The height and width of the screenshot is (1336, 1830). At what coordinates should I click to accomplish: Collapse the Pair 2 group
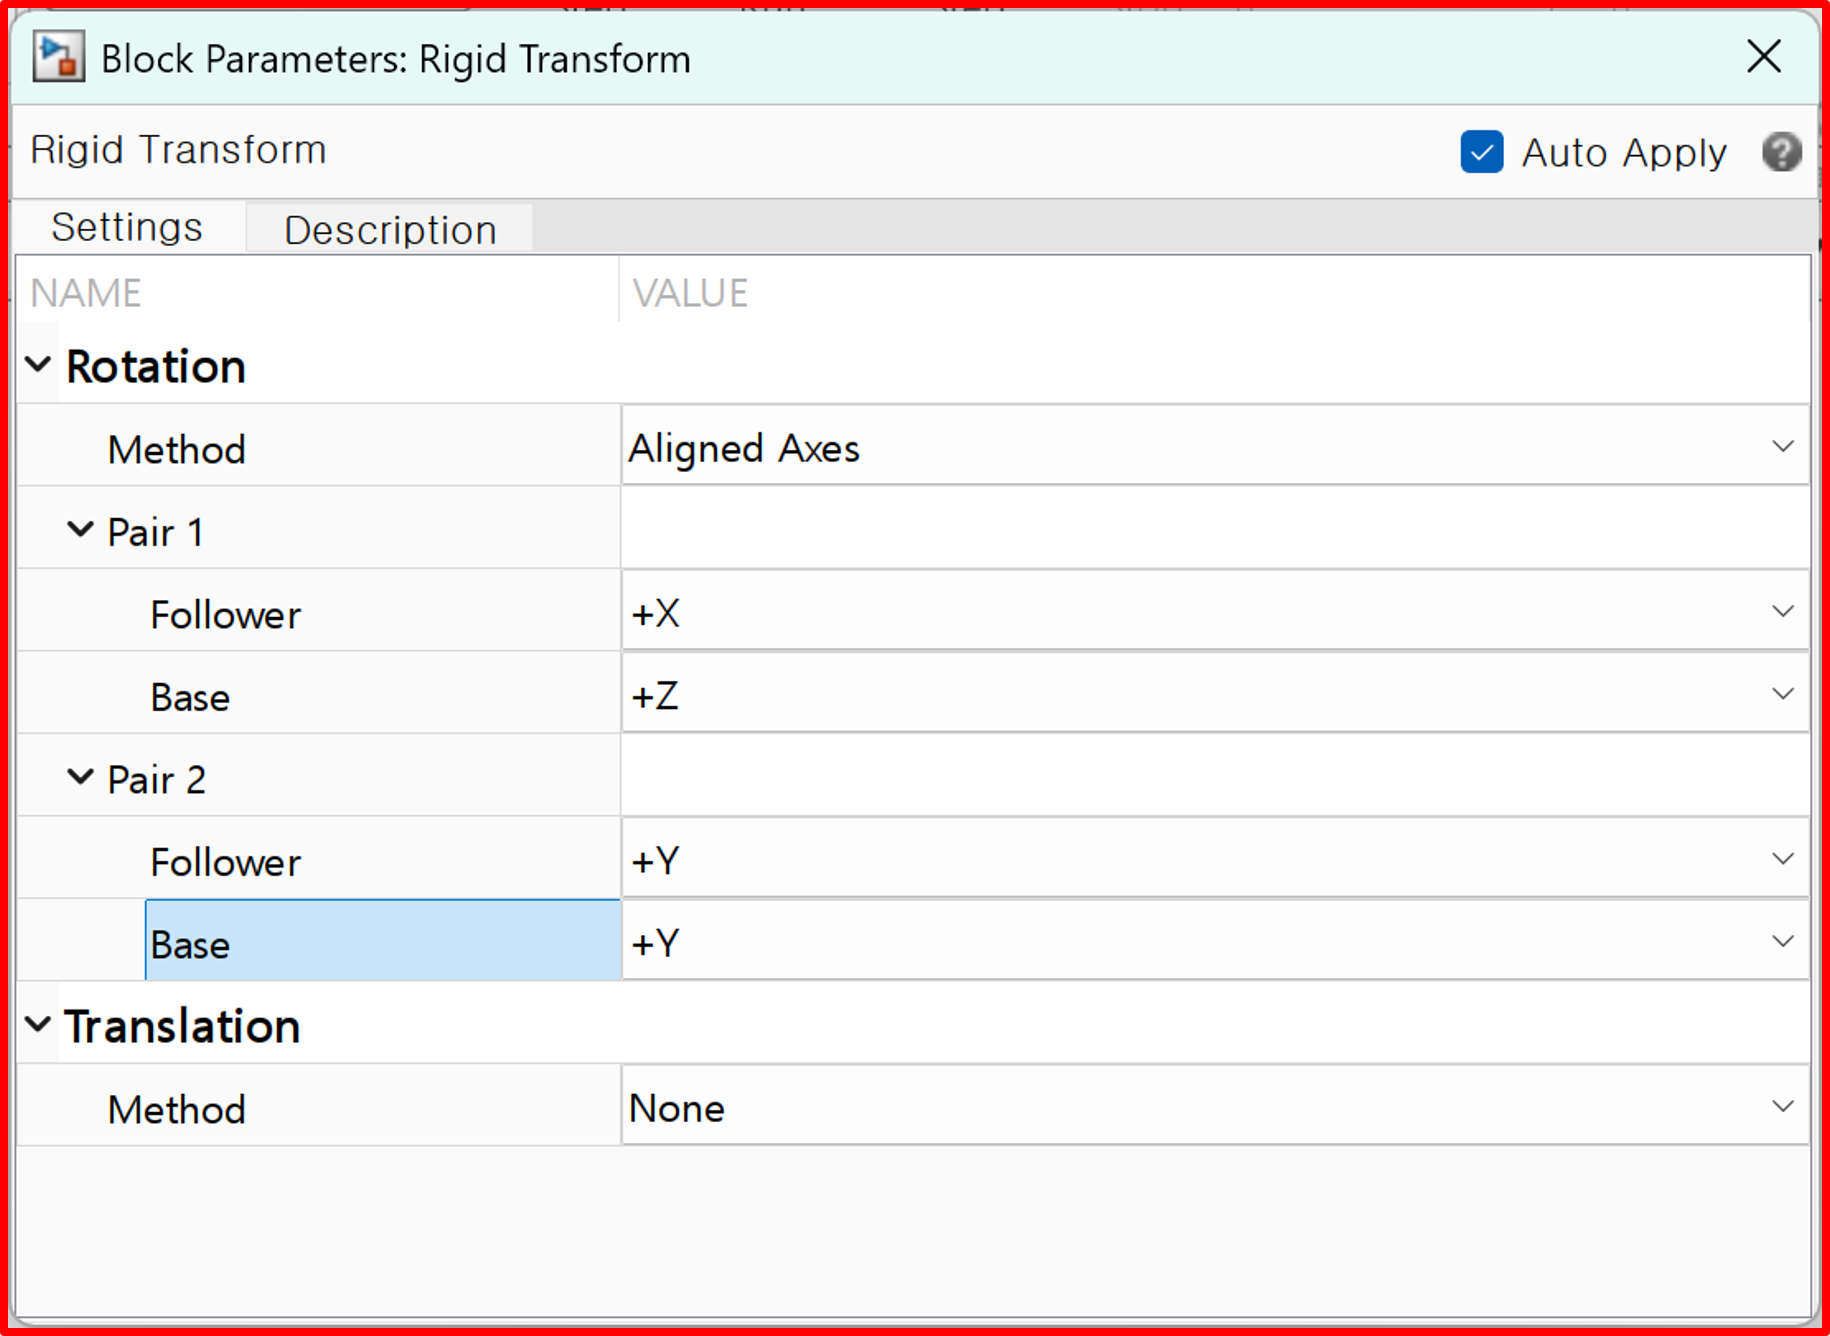pos(80,777)
